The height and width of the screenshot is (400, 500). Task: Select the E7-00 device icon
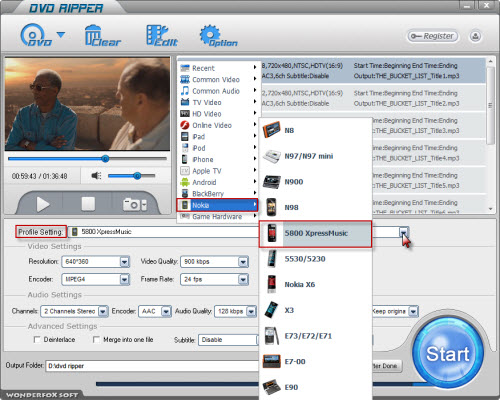(272, 361)
